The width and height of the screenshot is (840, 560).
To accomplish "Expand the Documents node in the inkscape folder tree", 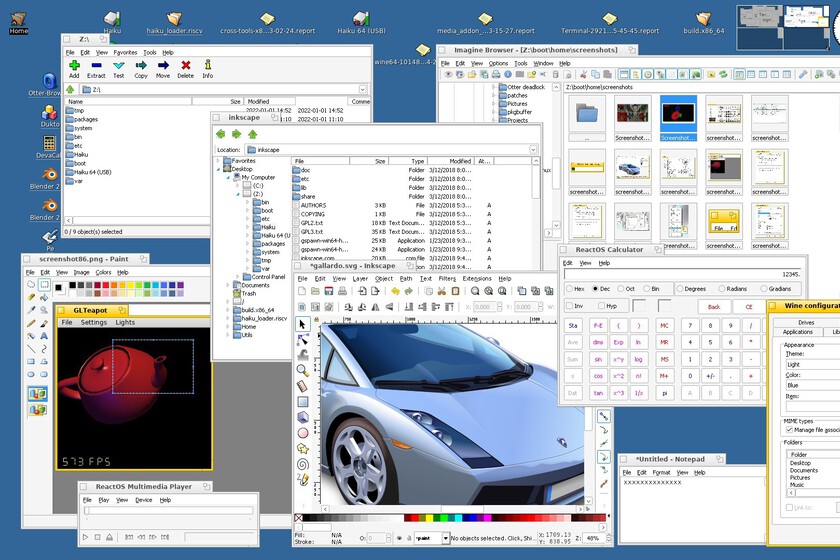I will pyautogui.click(x=228, y=285).
